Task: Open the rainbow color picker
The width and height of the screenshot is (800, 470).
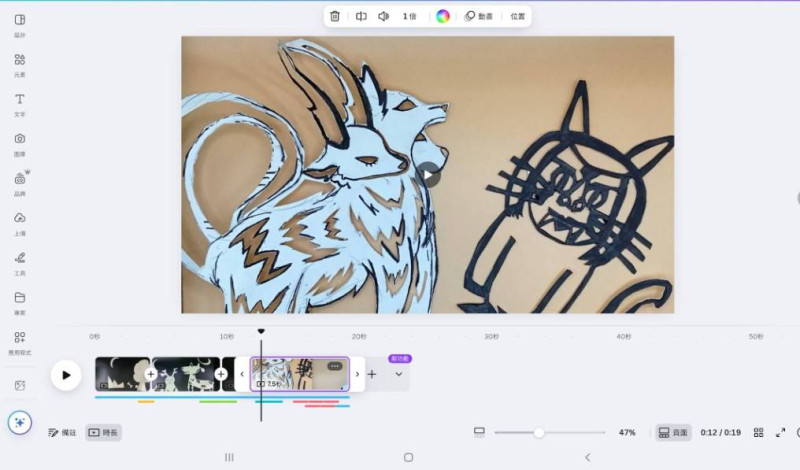Action: point(443,16)
